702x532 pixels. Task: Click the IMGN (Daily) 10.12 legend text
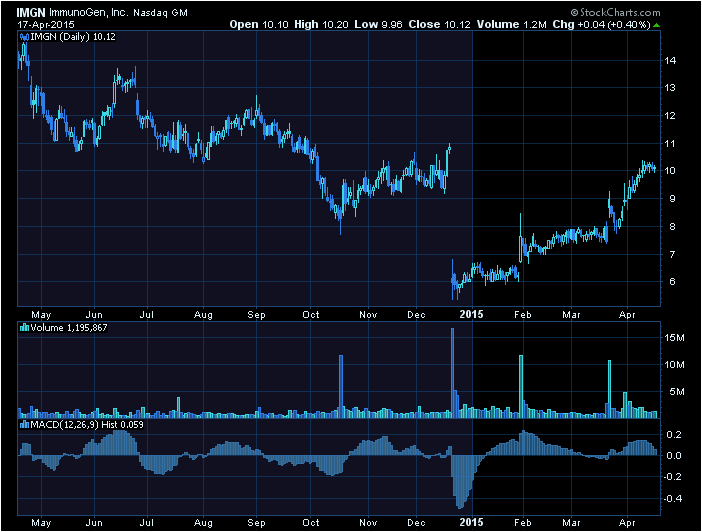73,37
